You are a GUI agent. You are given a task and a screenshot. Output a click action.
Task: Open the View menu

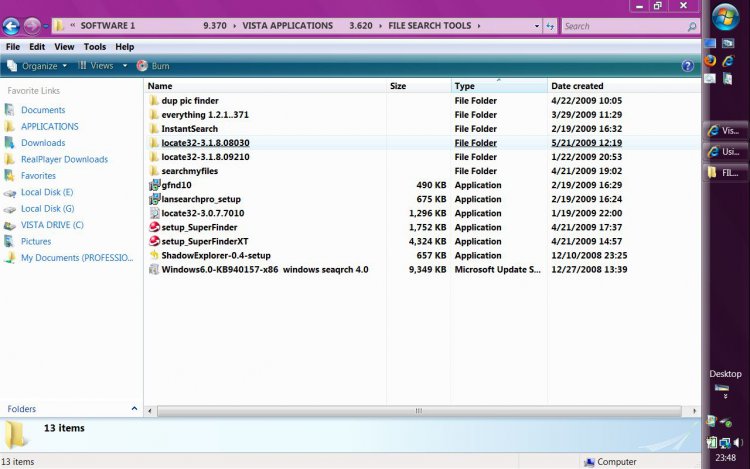pos(64,47)
